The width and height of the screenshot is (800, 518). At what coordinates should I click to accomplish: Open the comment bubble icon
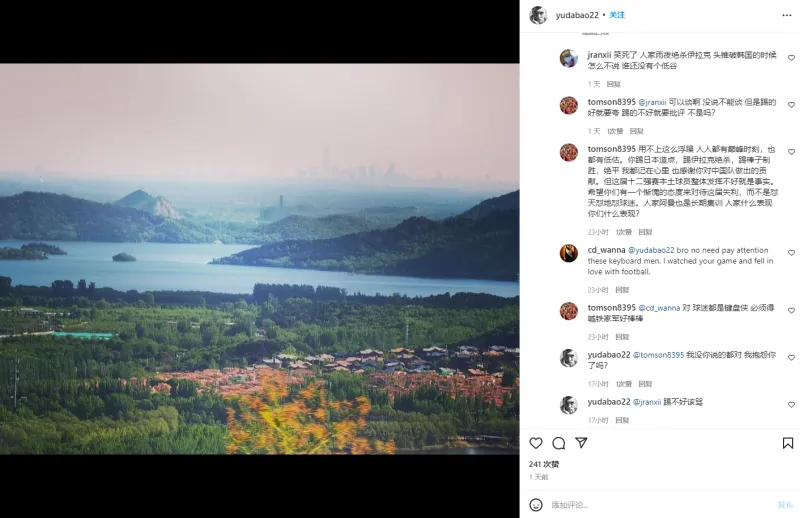tap(559, 443)
